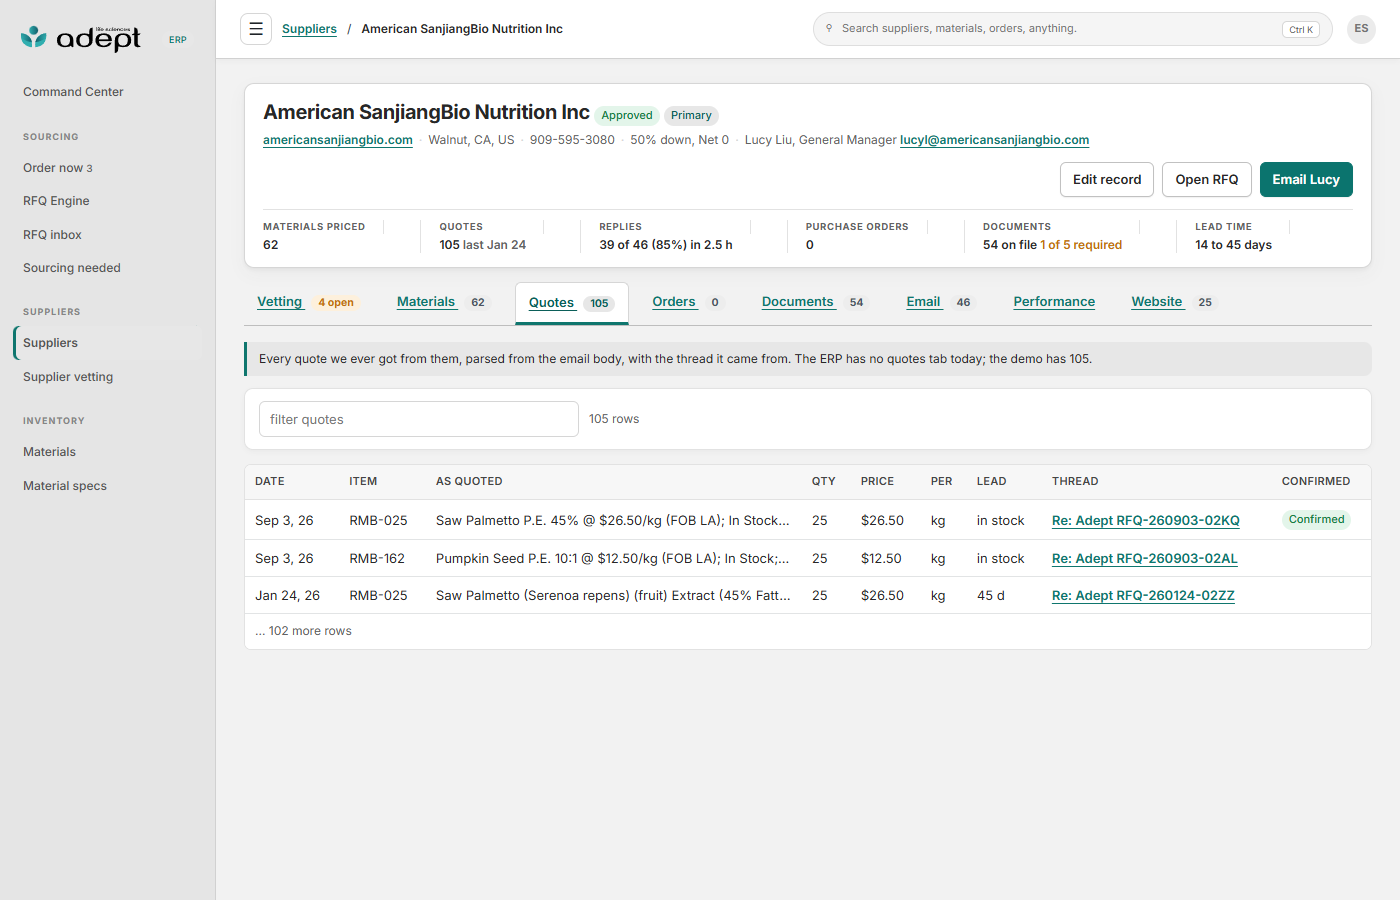Open thread Re: Adept RFQ-260124-02ZZ
The image size is (1400, 900).
(x=1143, y=596)
